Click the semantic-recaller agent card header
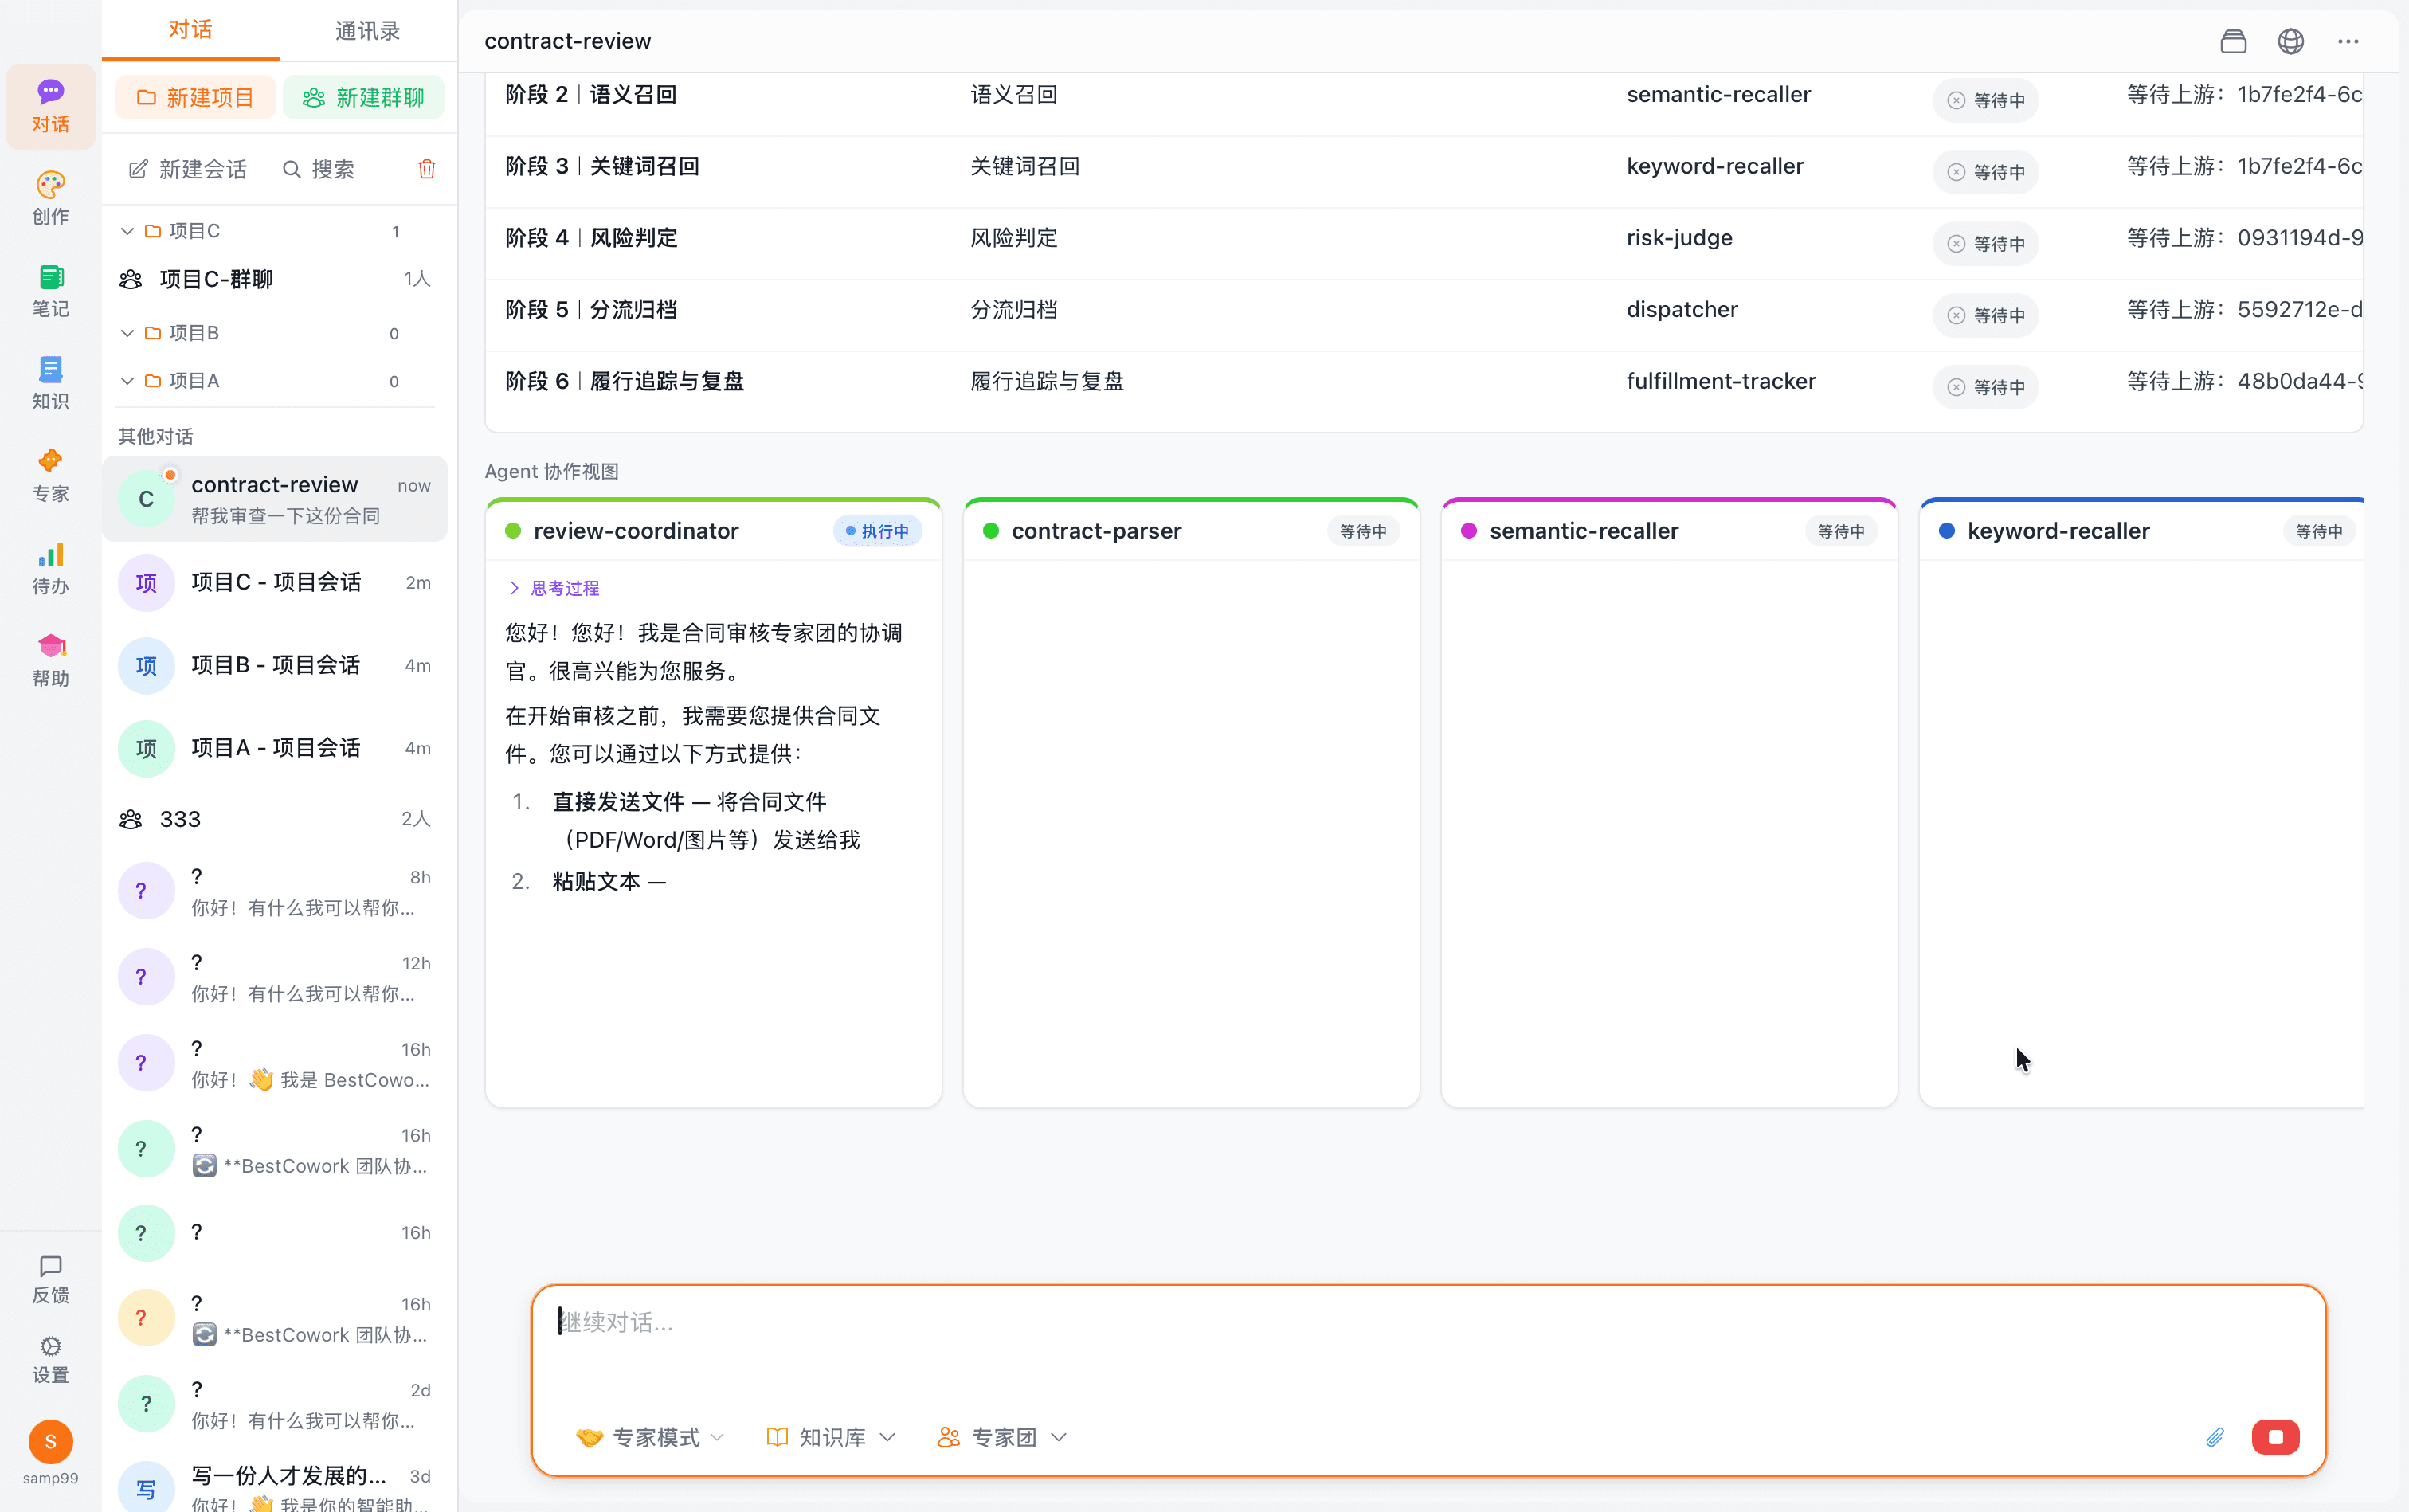2409x1512 pixels. click(x=1668, y=531)
